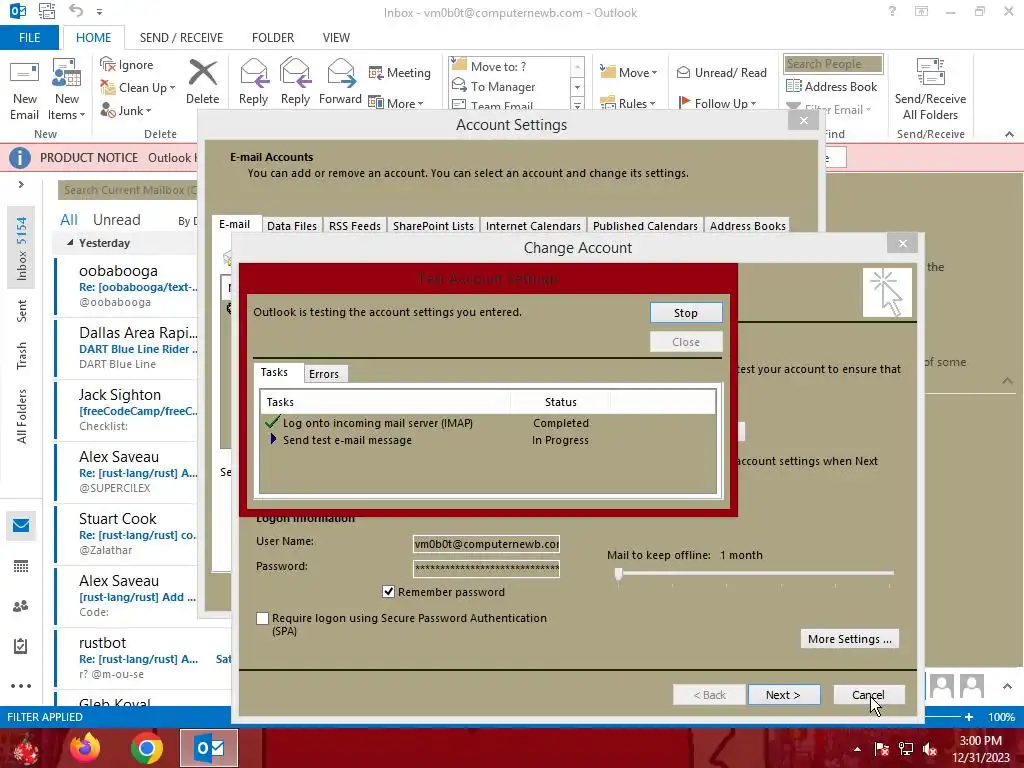
Task: Open Firefox from the taskbar
Action: pyautogui.click(x=86, y=748)
